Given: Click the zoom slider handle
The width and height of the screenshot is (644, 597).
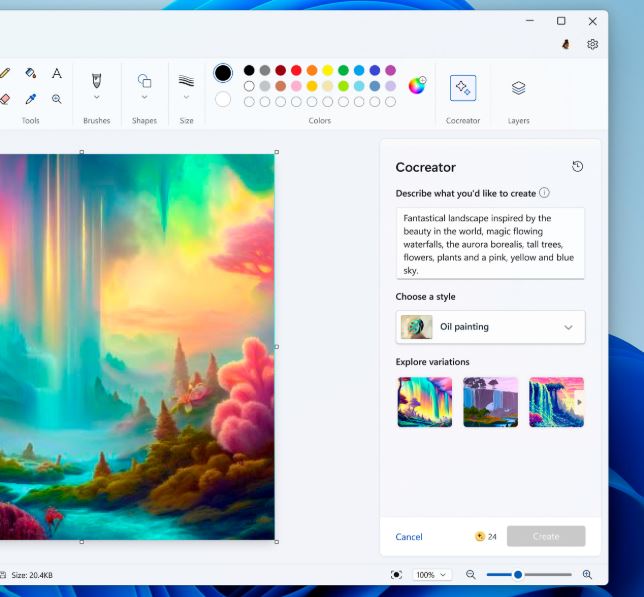Looking at the screenshot, I should tap(518, 575).
